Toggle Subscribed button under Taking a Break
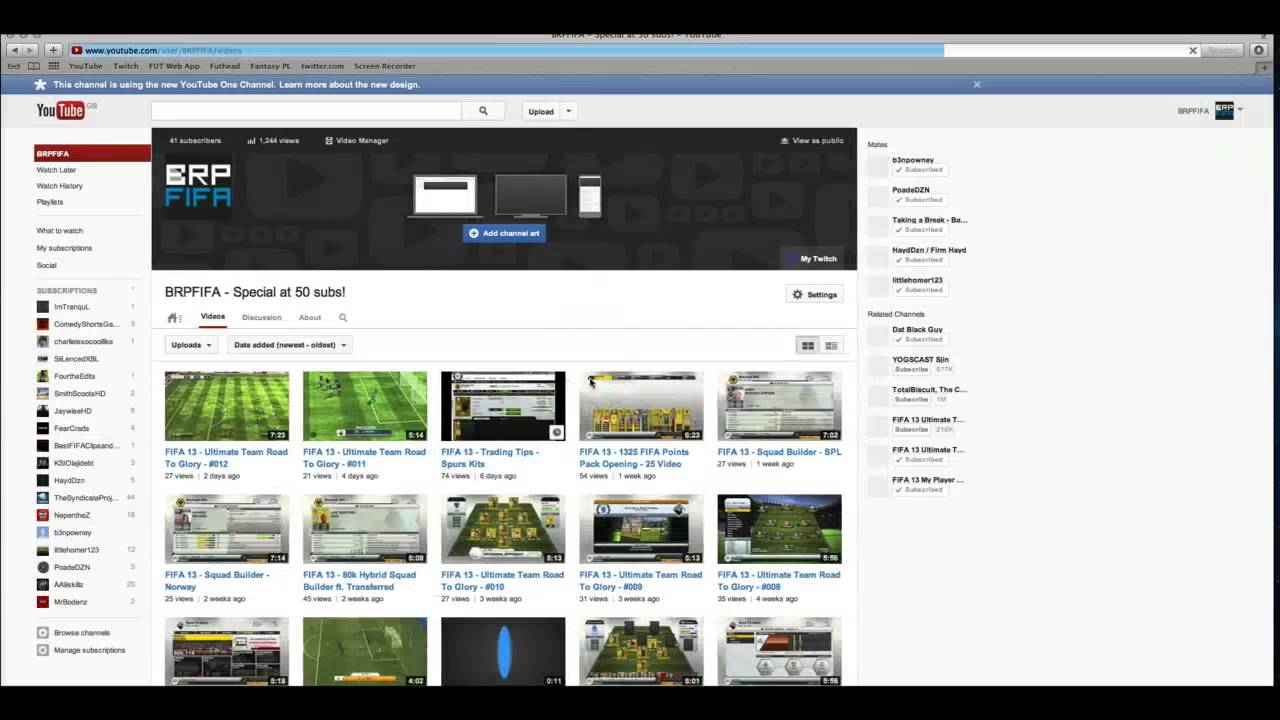The width and height of the screenshot is (1280, 720). [x=919, y=230]
